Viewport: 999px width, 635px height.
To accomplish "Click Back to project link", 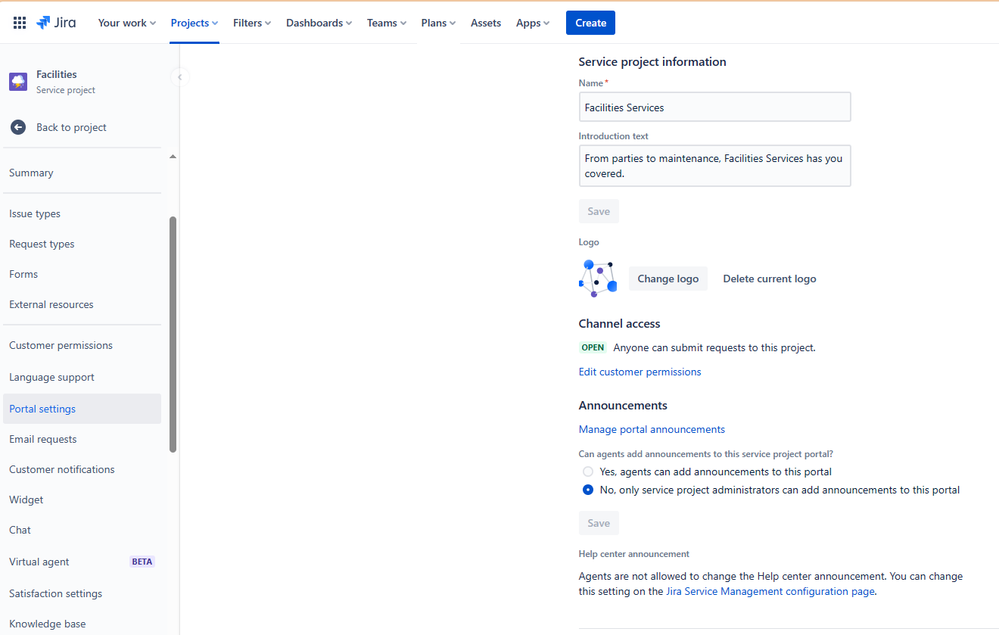I will pyautogui.click(x=71, y=127).
